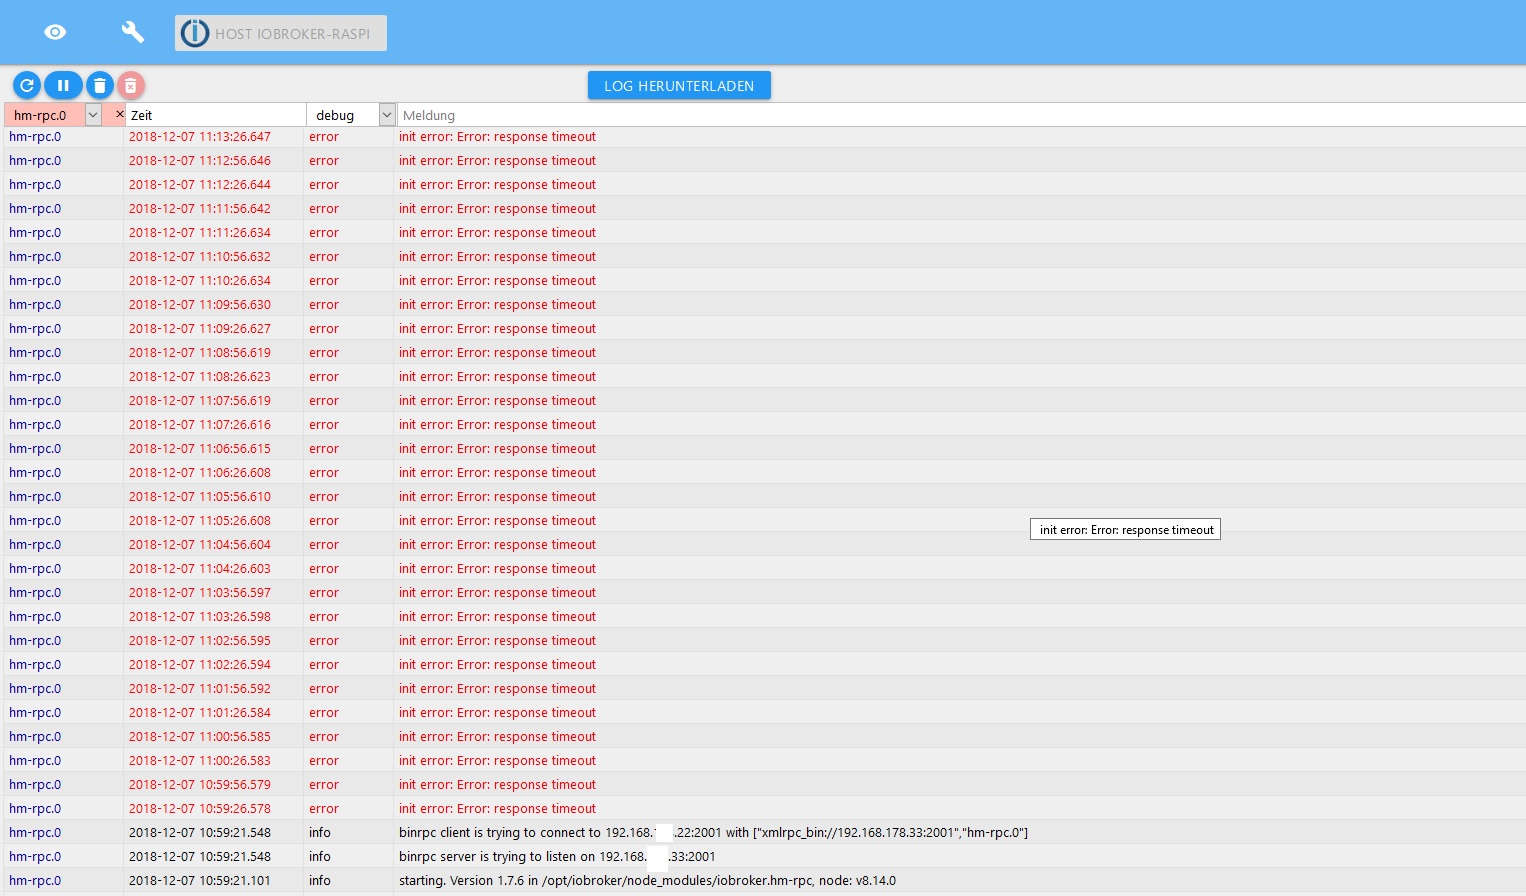Click the red delete log icon
The width and height of the screenshot is (1526, 896).
point(131,86)
